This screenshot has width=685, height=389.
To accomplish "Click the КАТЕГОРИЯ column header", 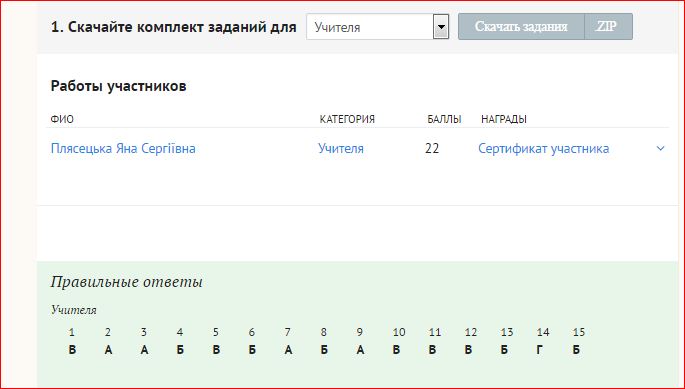I will (x=347, y=119).
